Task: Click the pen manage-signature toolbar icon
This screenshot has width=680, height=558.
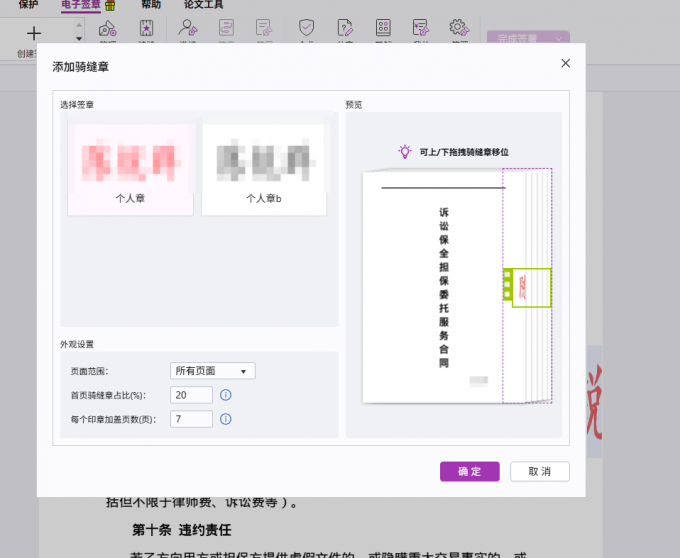Action: click(108, 29)
